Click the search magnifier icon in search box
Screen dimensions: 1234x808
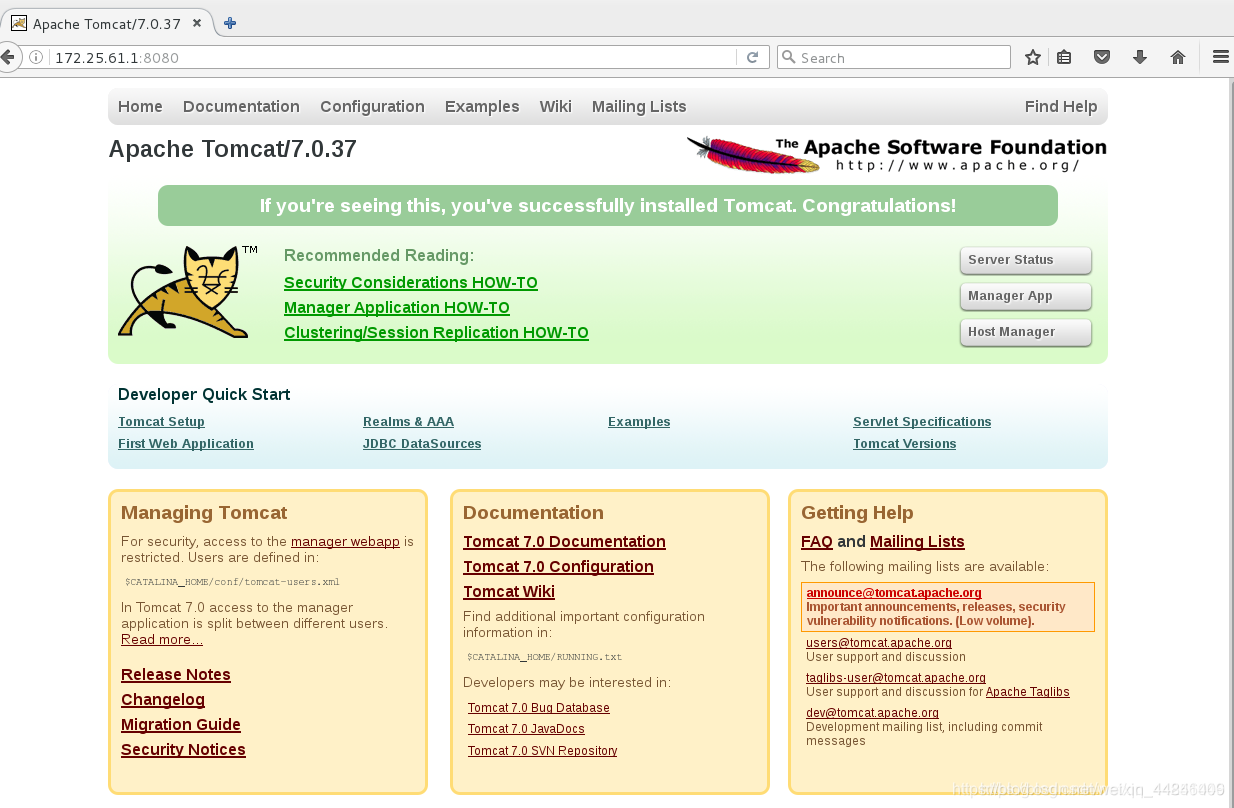coord(788,58)
